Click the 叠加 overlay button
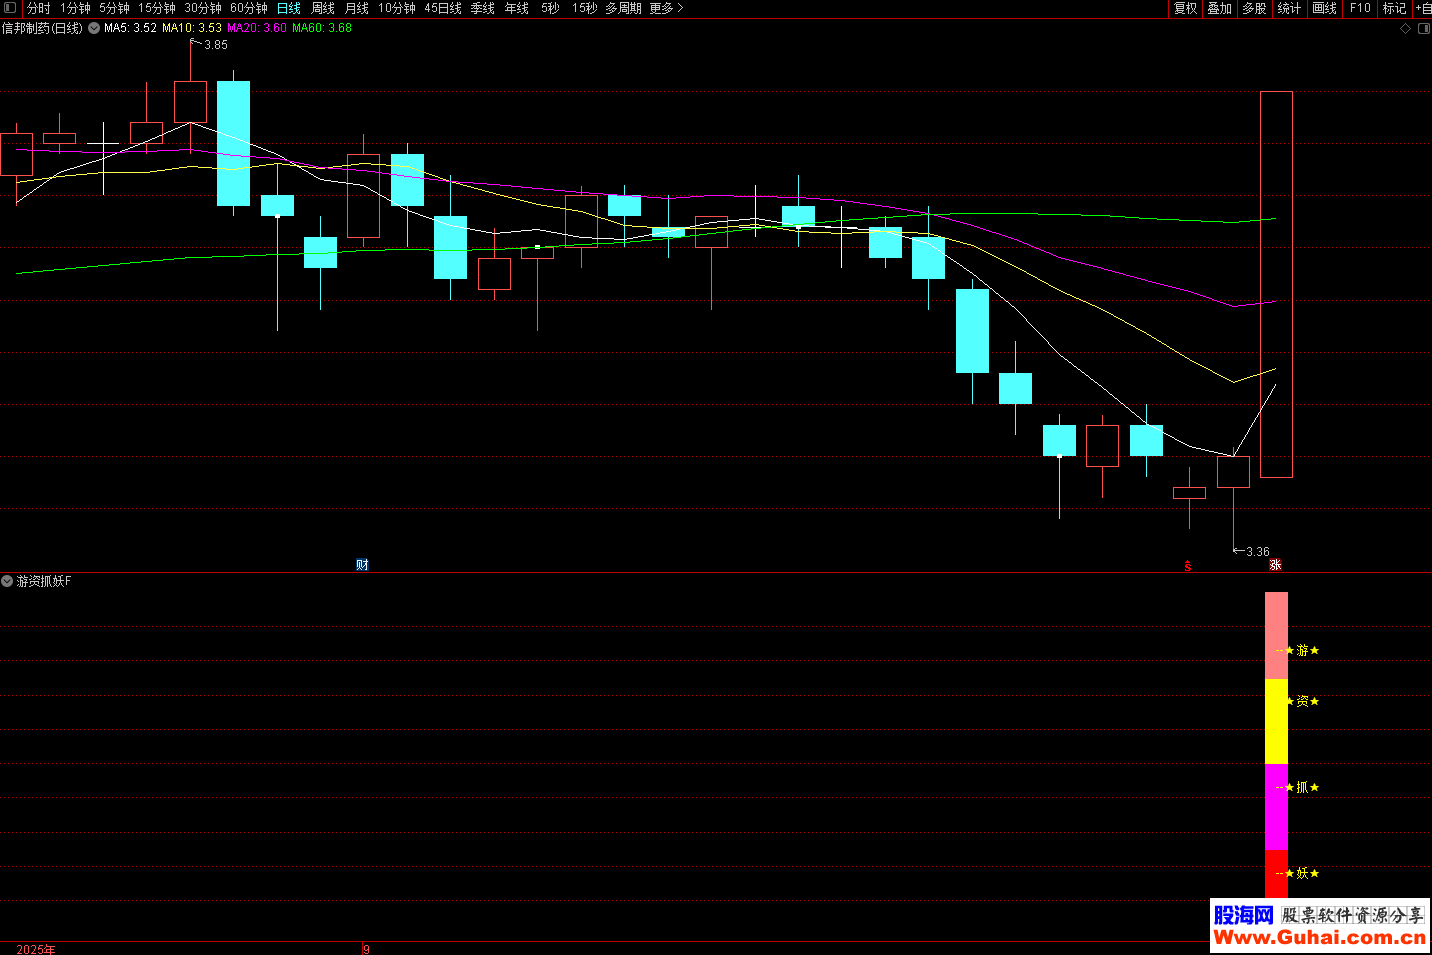Viewport: 1432px width, 955px height. click(x=1220, y=8)
